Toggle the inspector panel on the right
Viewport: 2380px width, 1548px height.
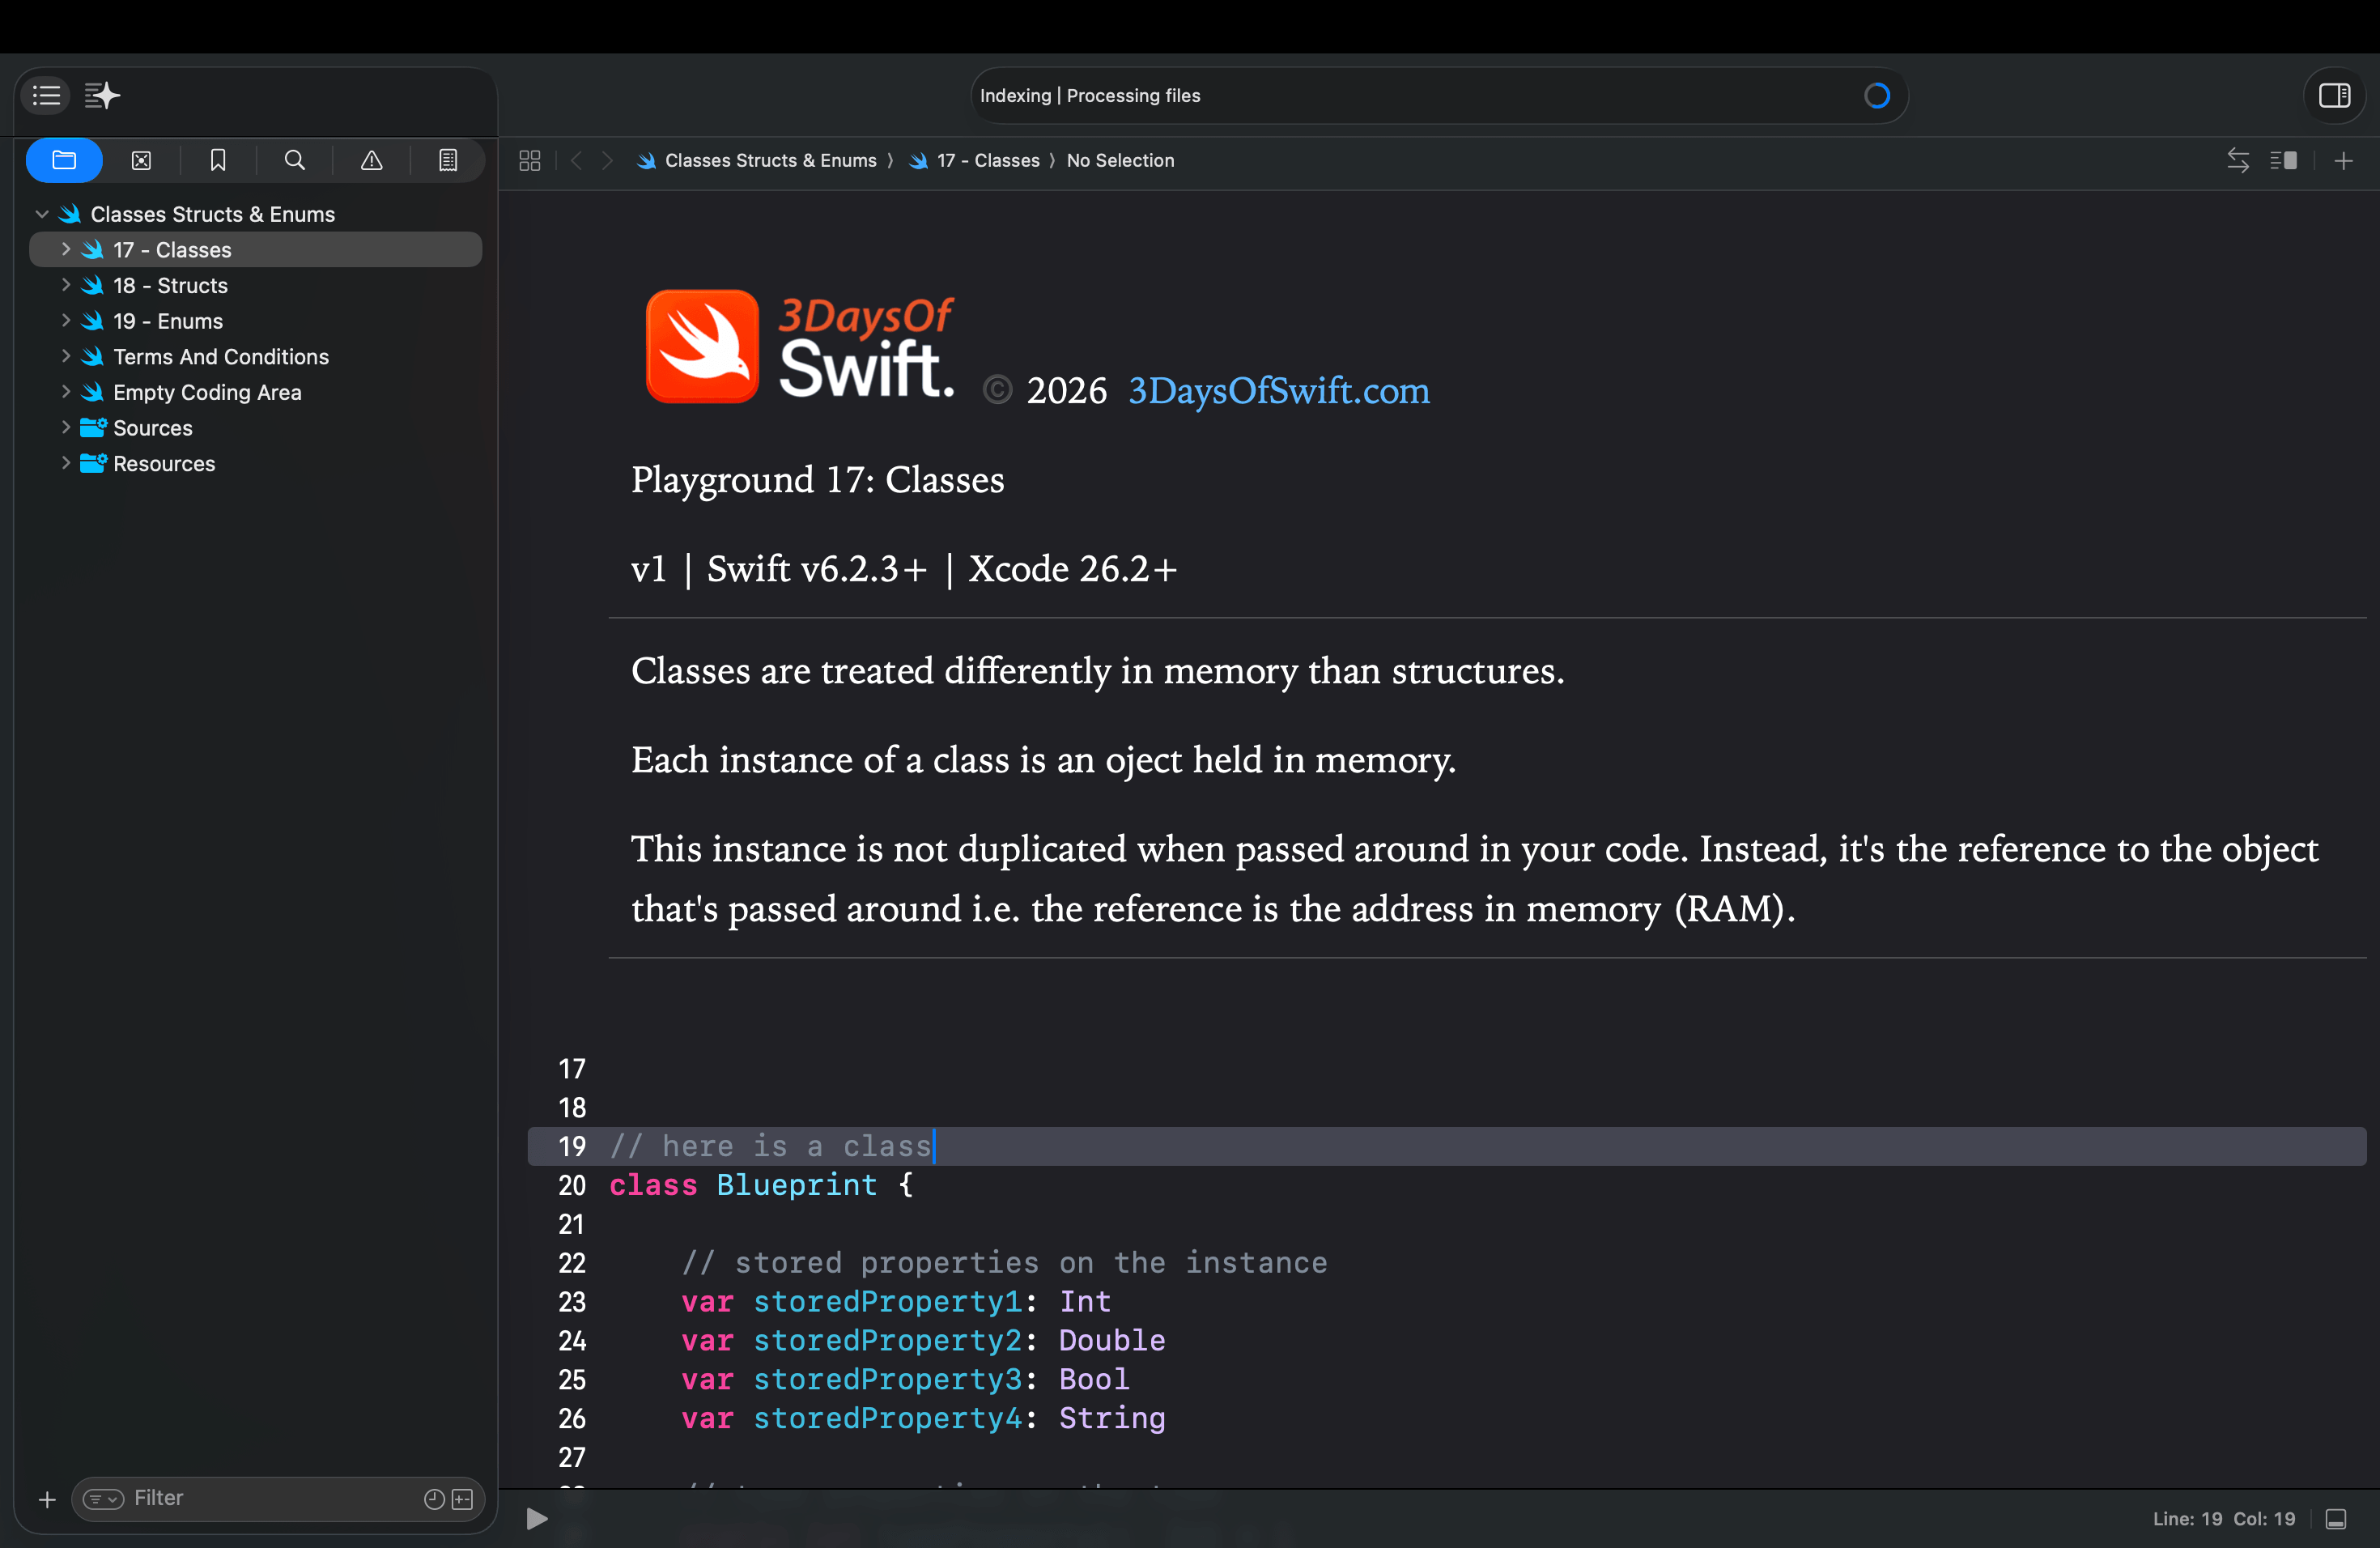pyautogui.click(x=2334, y=95)
